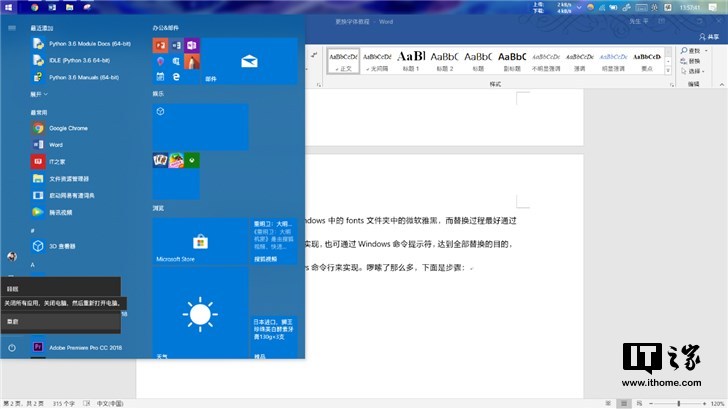Open the Maps pin tile

(160, 61)
